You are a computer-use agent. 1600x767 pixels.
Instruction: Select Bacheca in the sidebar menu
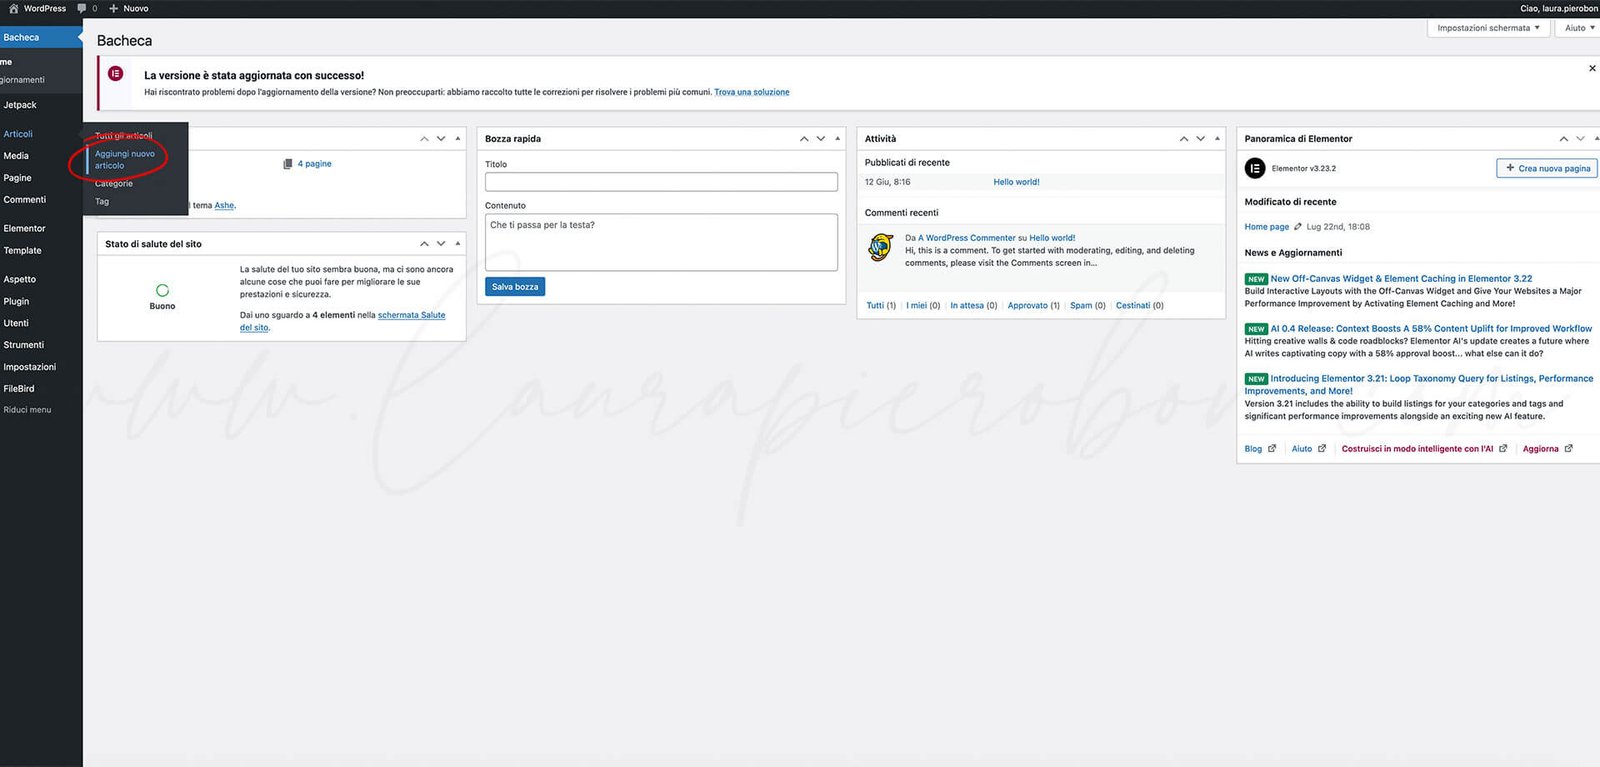[x=41, y=37]
